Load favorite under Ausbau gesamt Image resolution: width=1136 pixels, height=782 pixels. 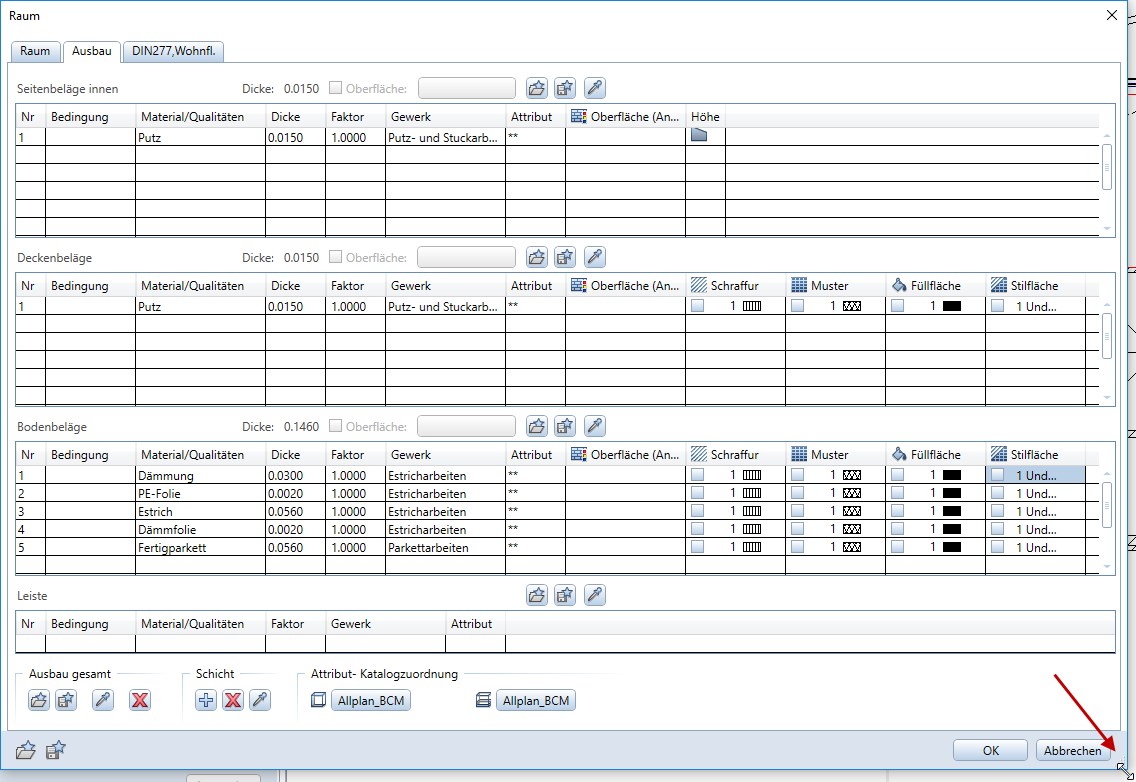click(38, 700)
